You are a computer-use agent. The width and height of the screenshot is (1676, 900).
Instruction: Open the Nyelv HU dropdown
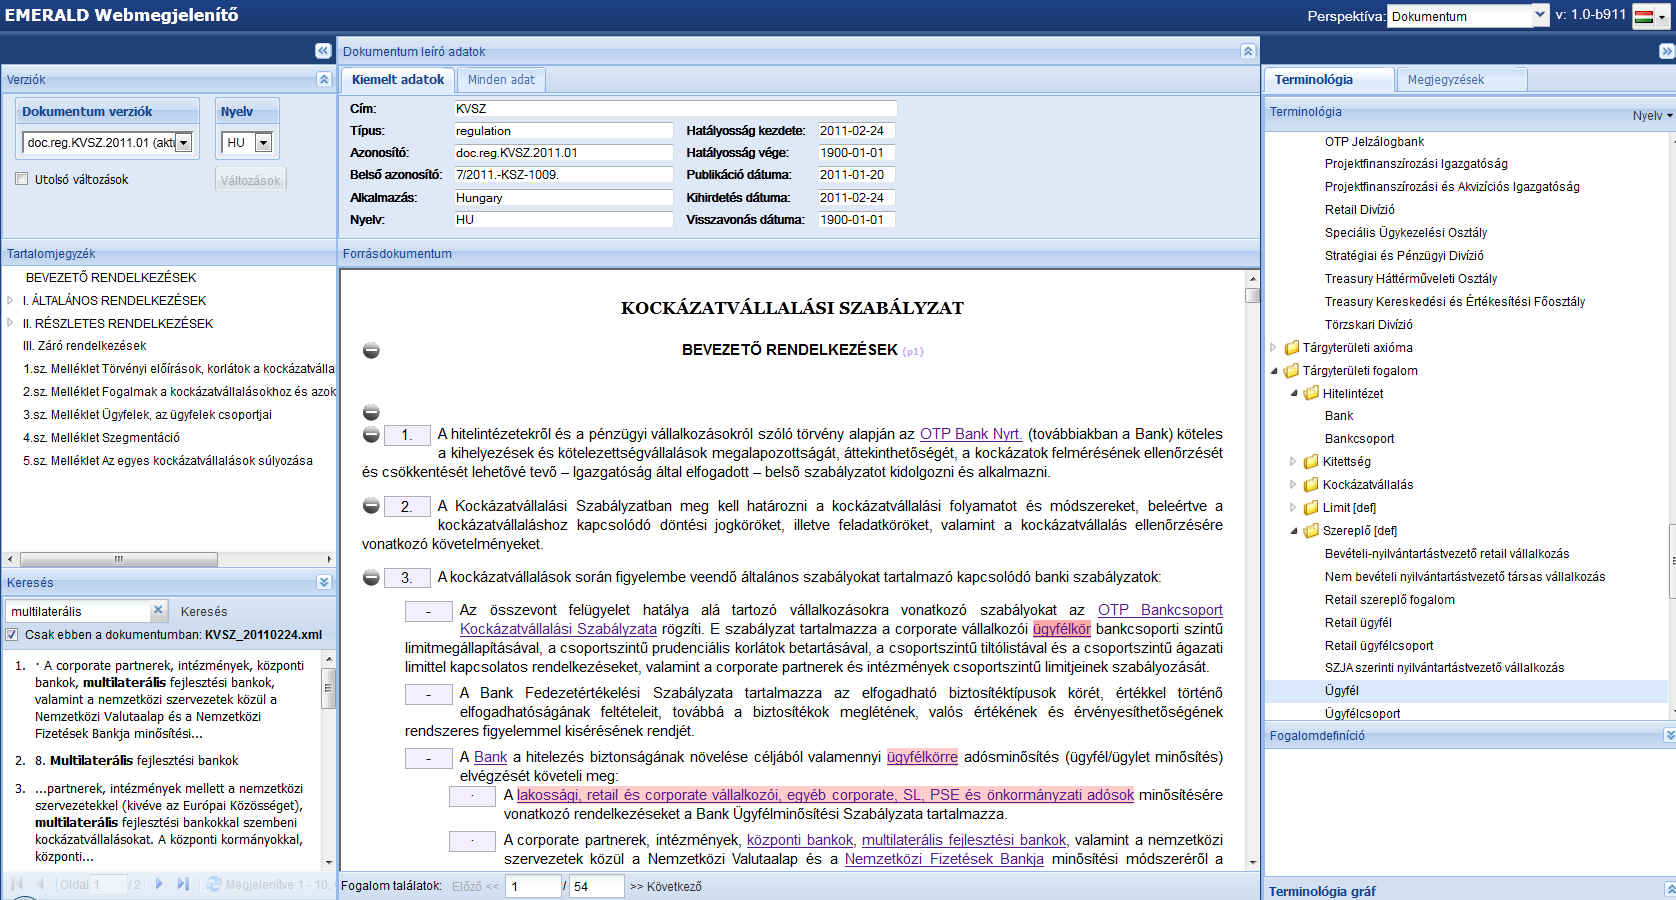tap(263, 143)
